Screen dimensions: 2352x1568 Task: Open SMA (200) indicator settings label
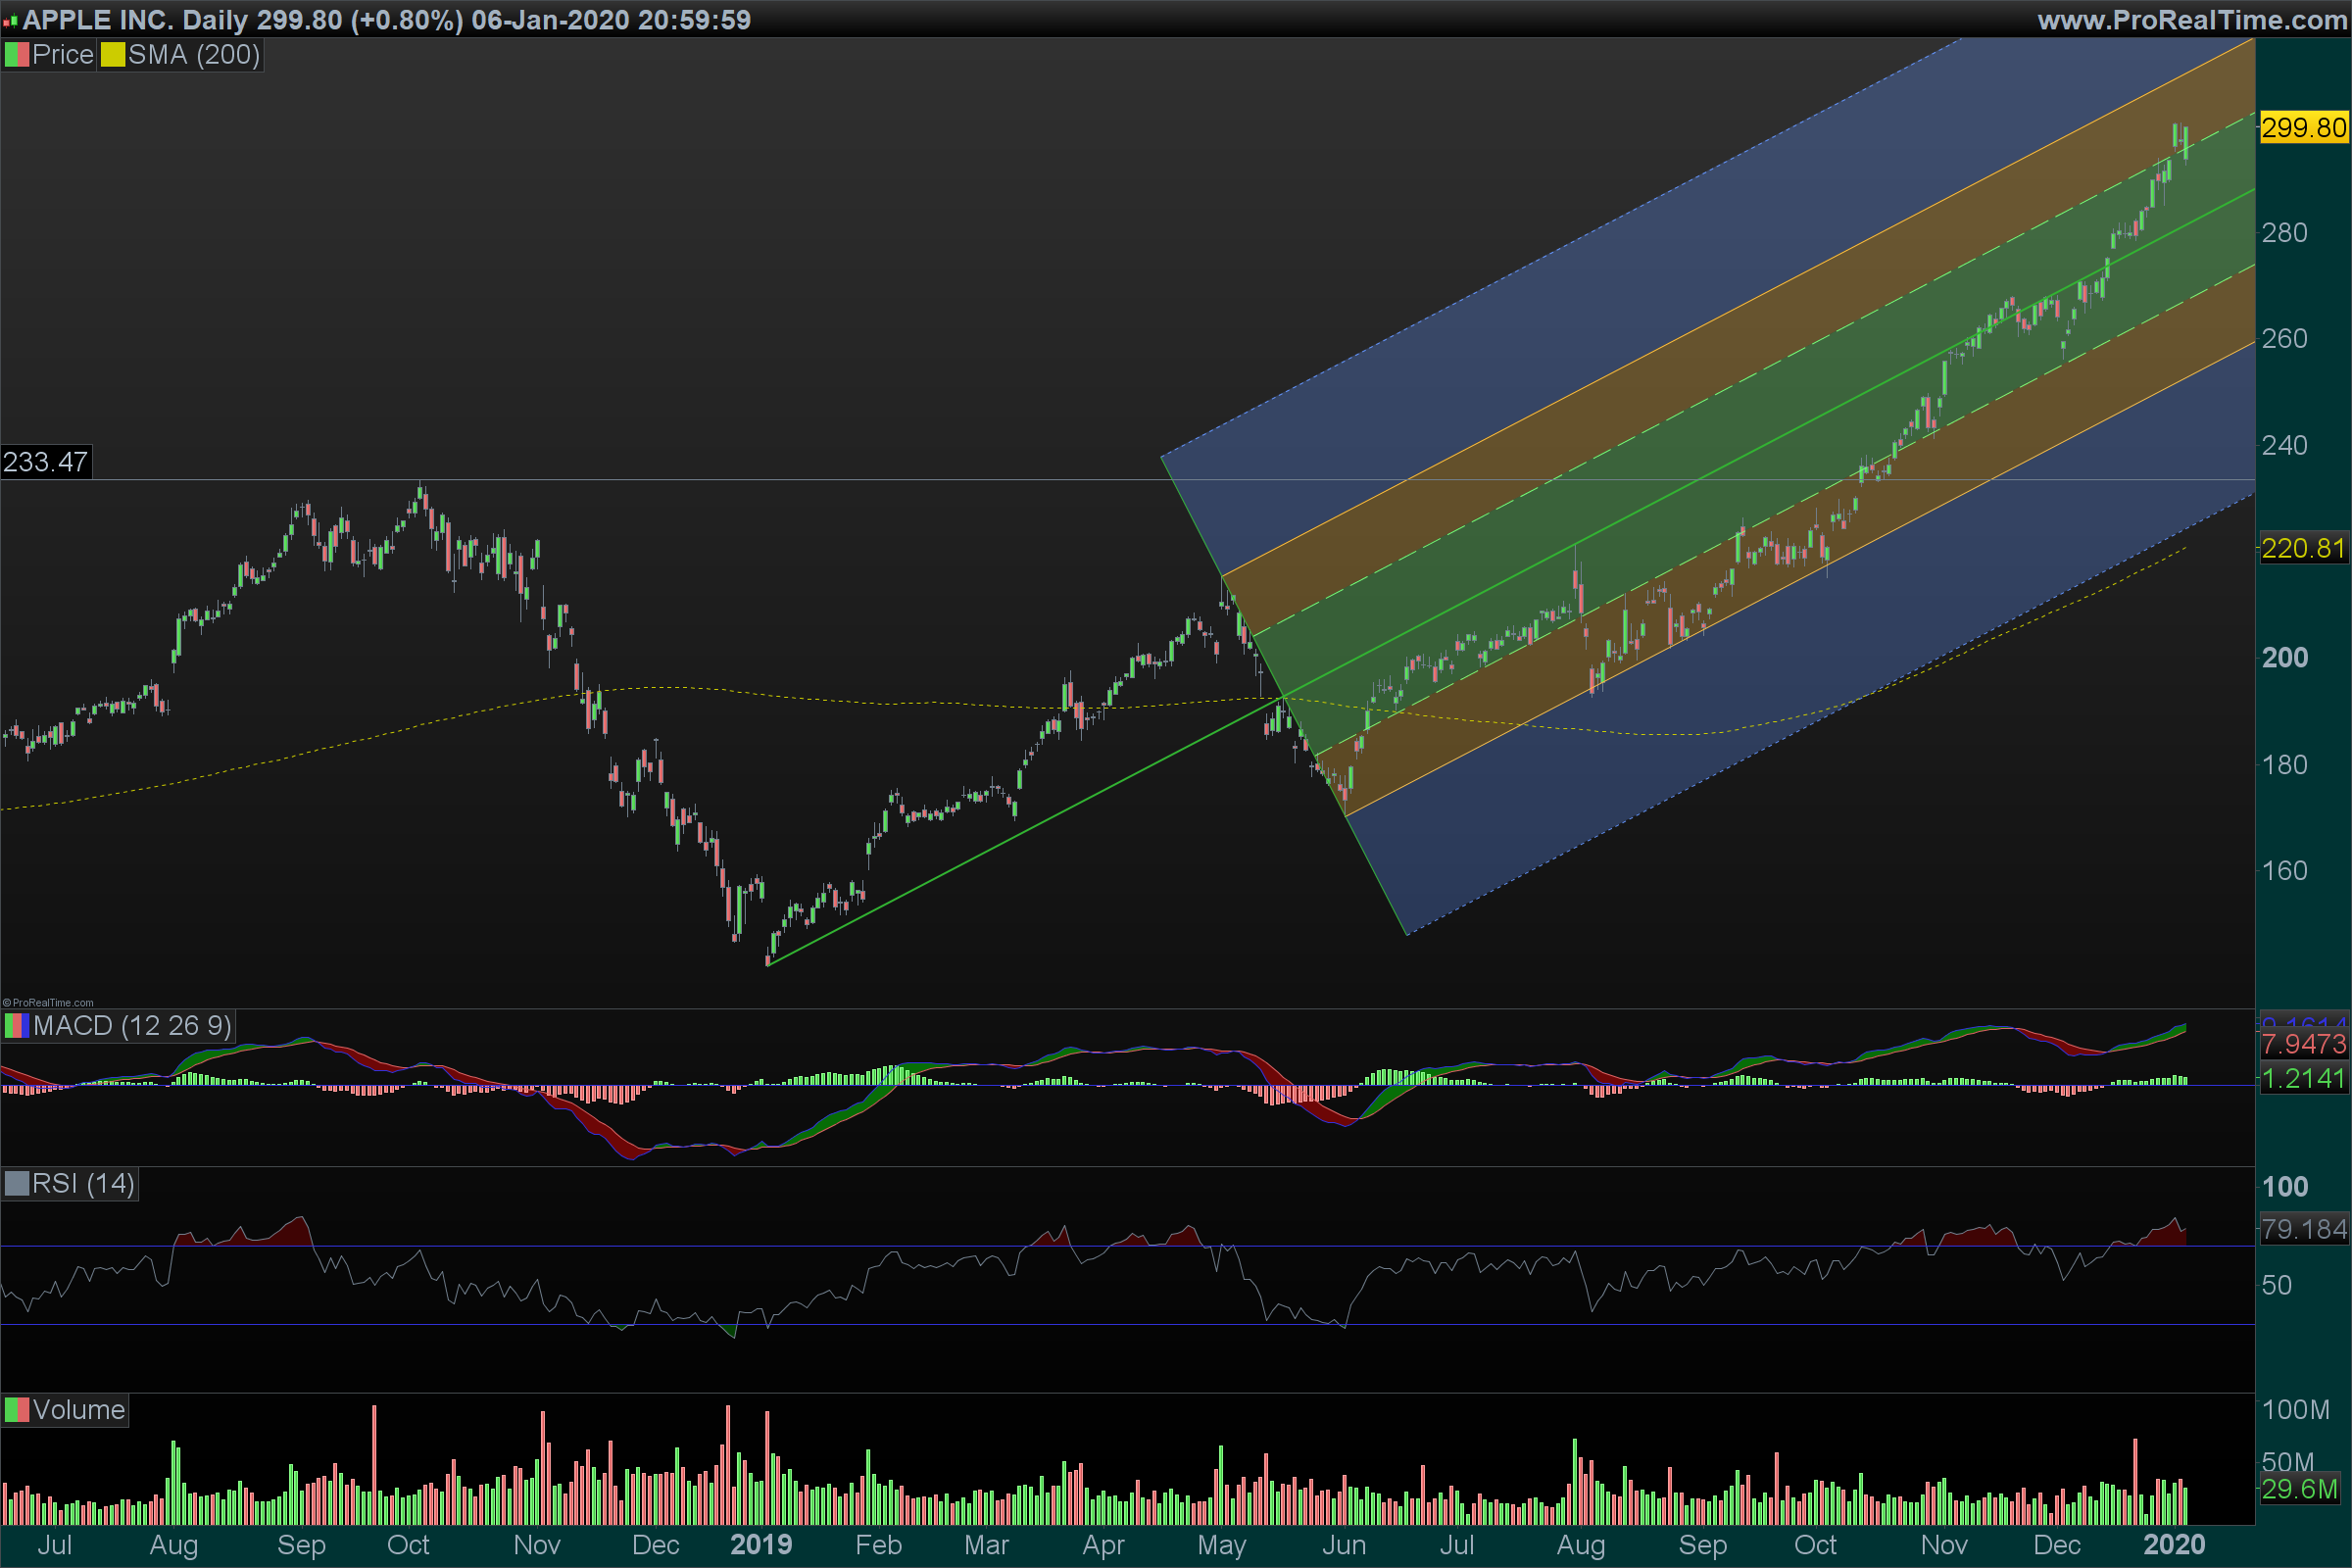tap(194, 55)
